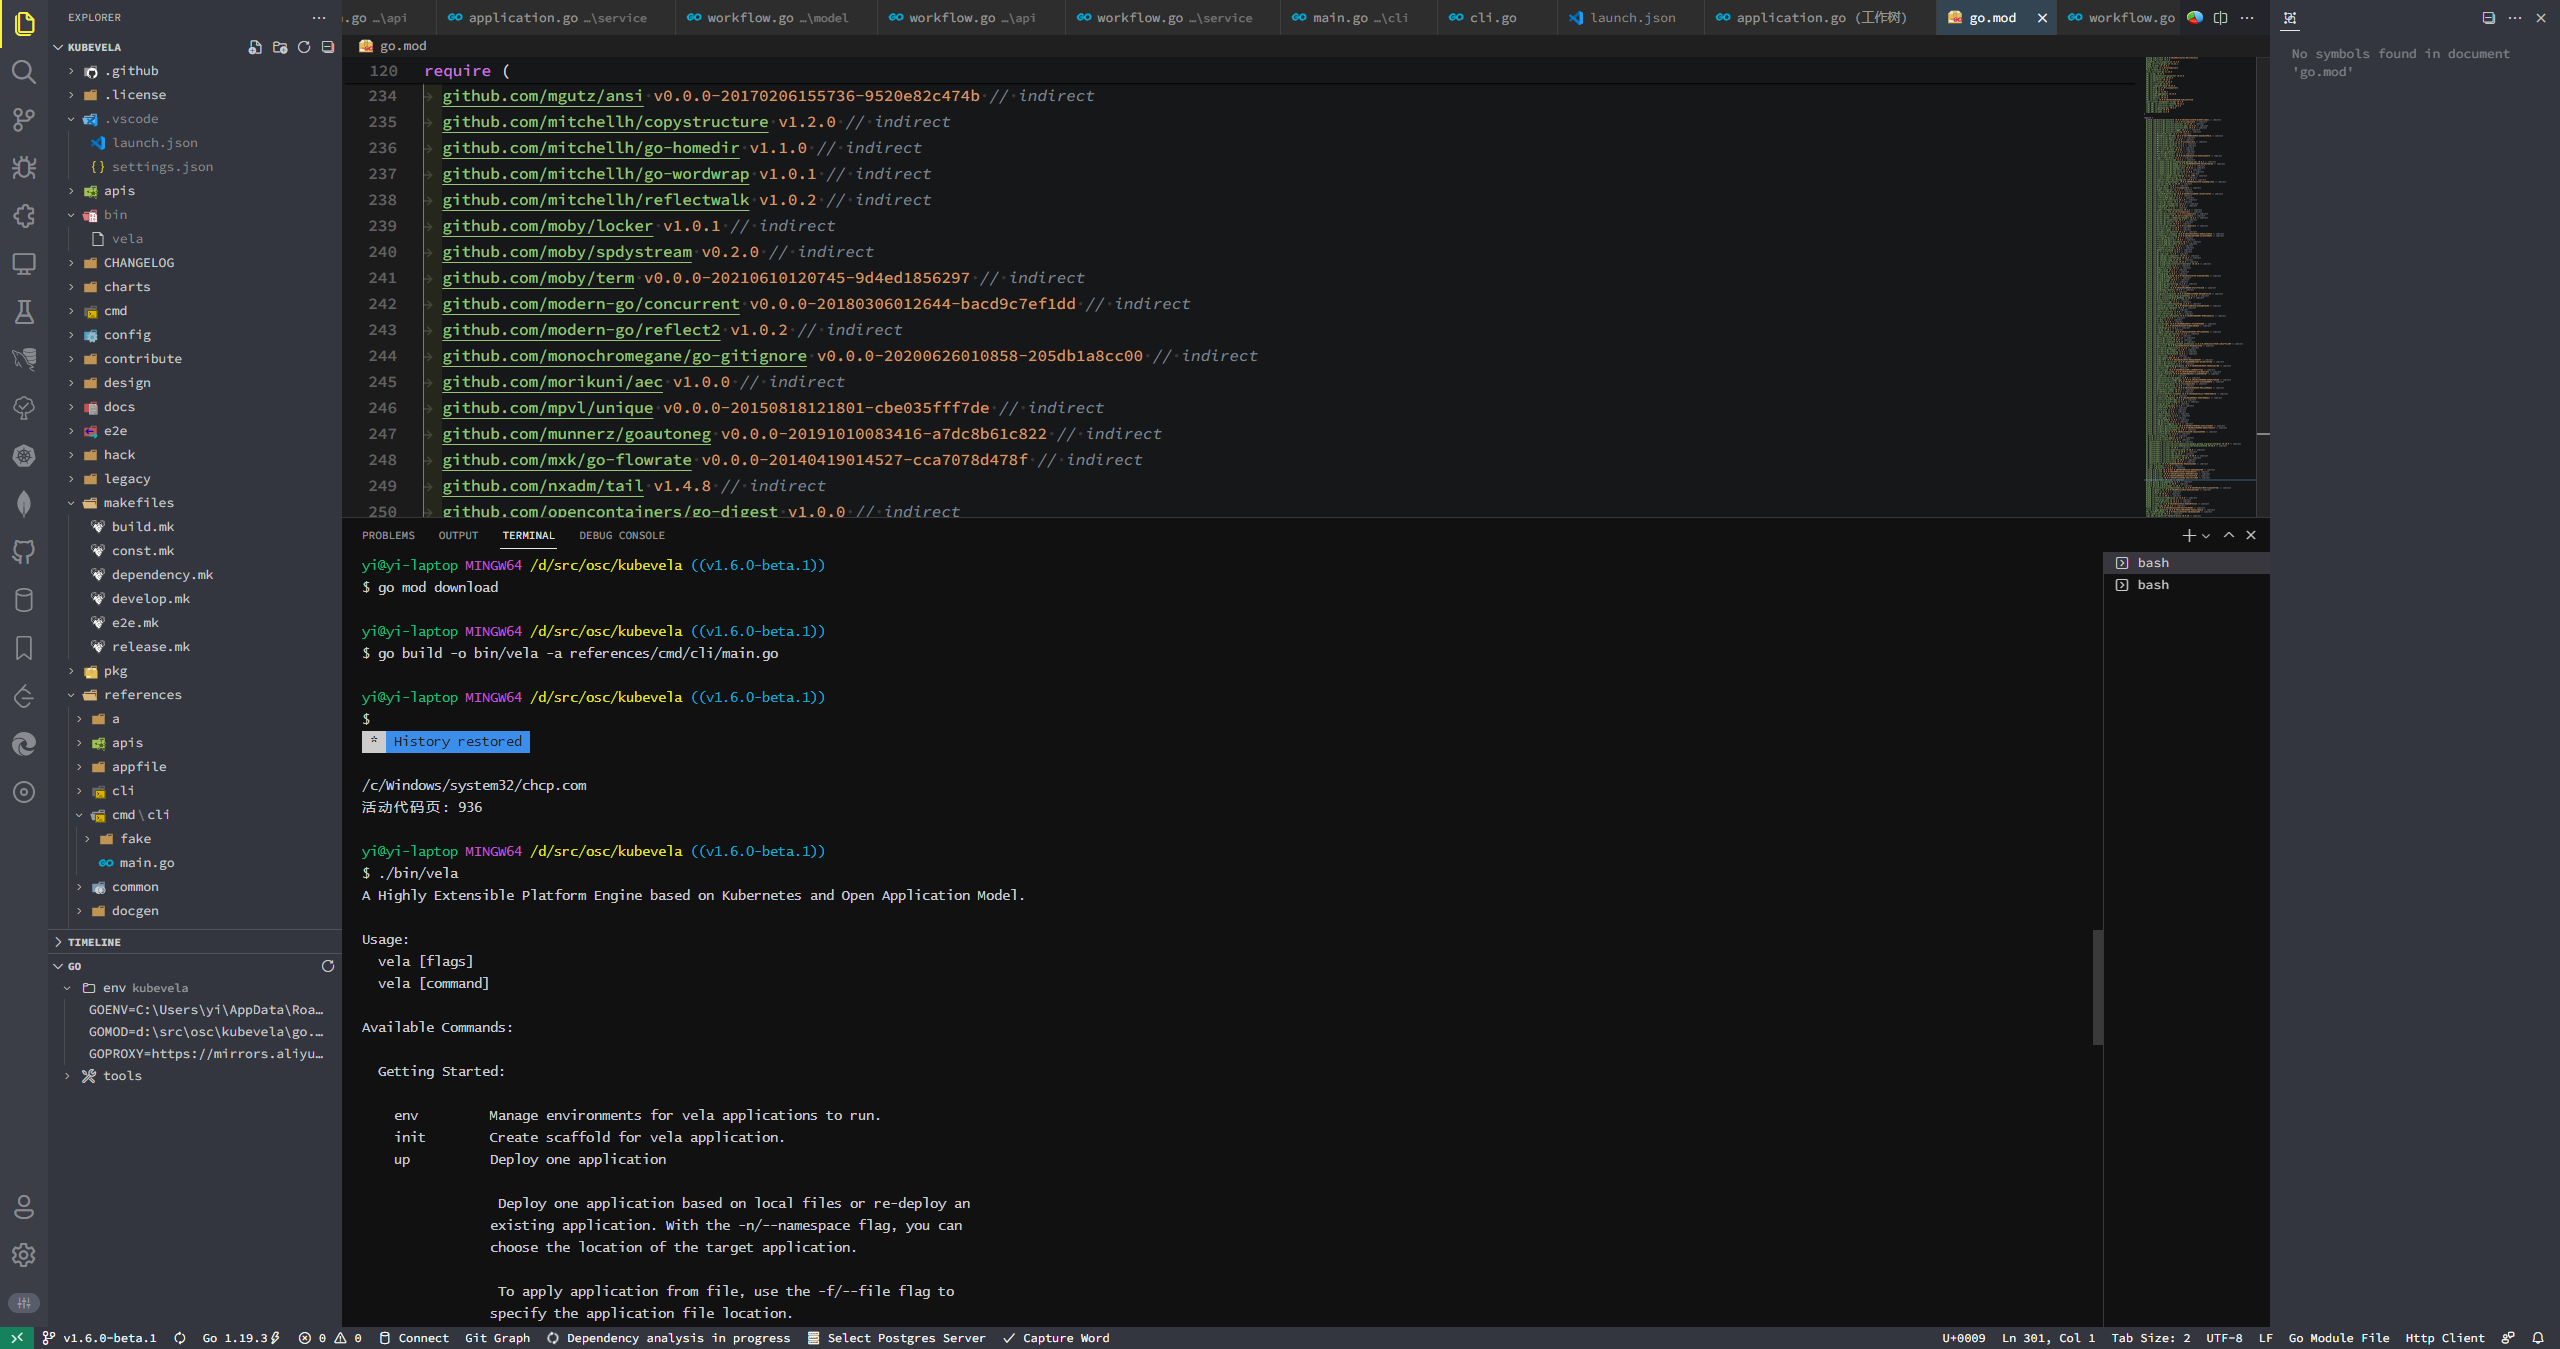Screen dimensions: 2560x1349
Task: Open the Extensions view
Action: tap(24, 215)
